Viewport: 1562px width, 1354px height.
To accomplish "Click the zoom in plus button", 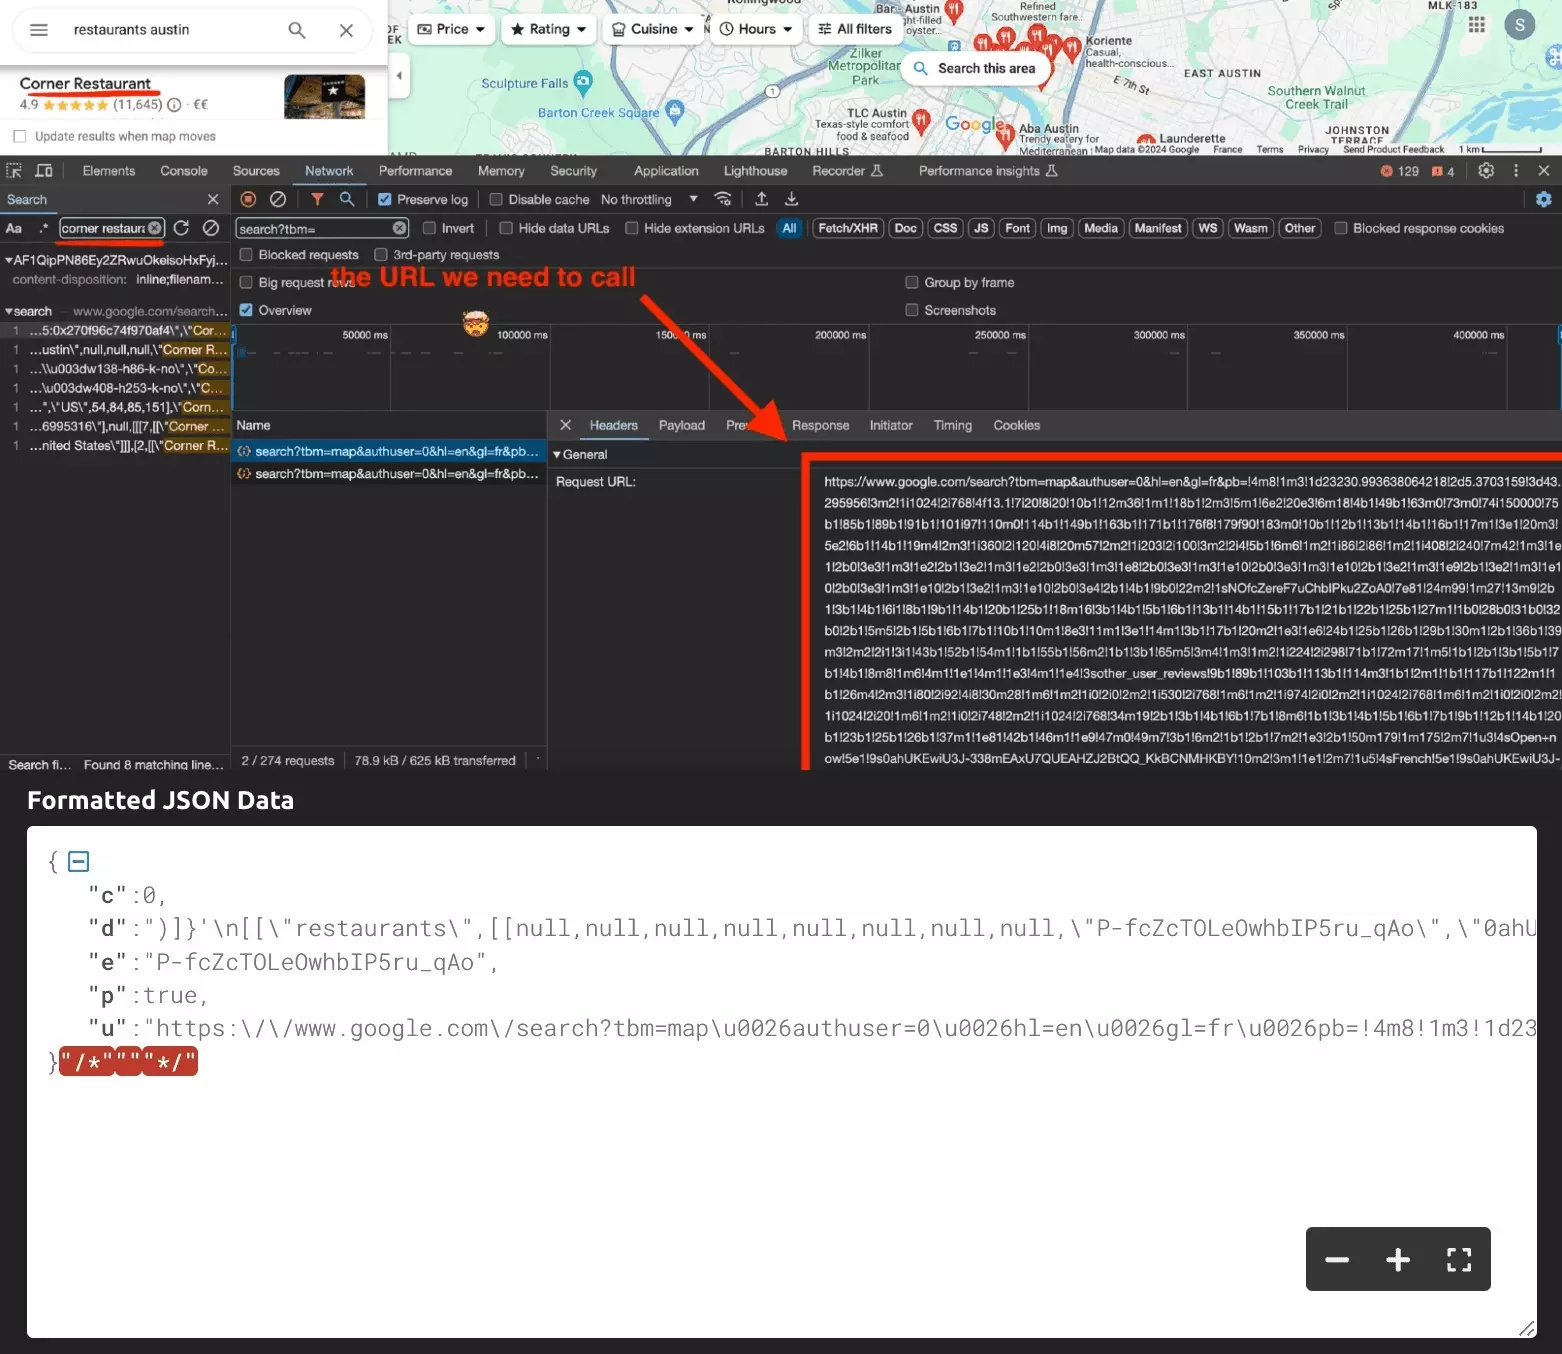I will [x=1397, y=1260].
